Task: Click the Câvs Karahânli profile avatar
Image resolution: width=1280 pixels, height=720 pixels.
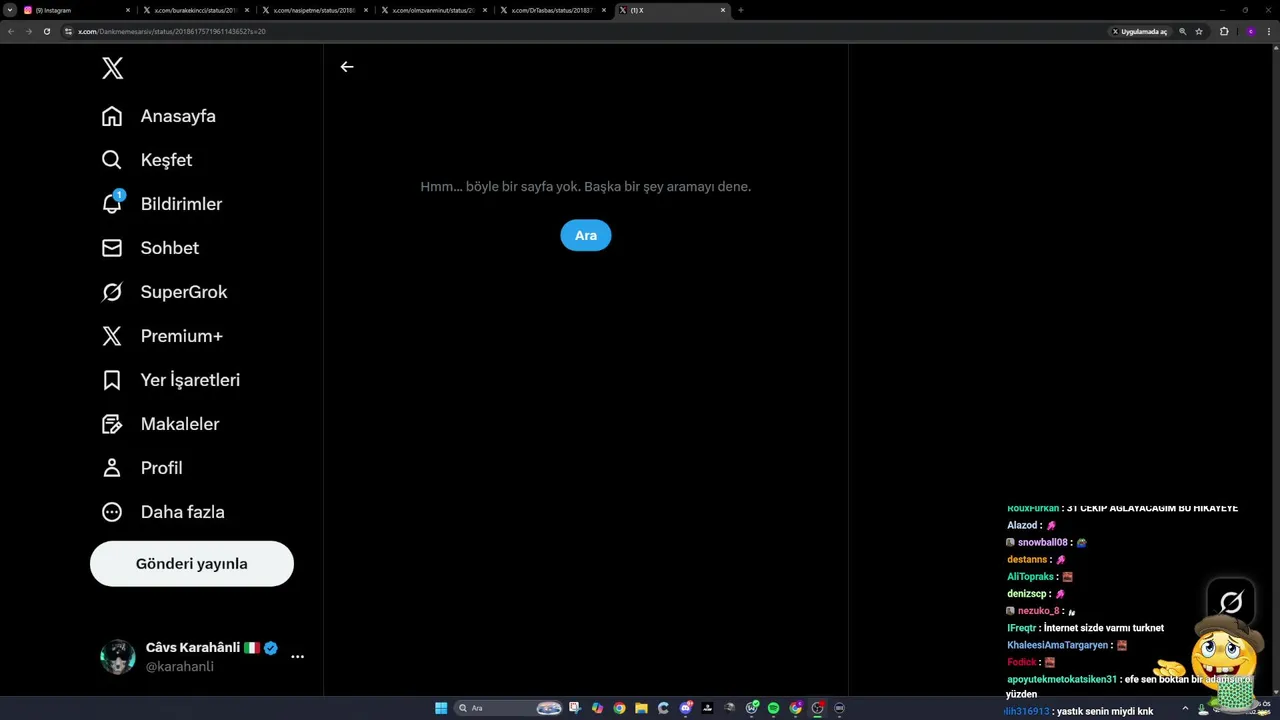Action: pos(118,657)
